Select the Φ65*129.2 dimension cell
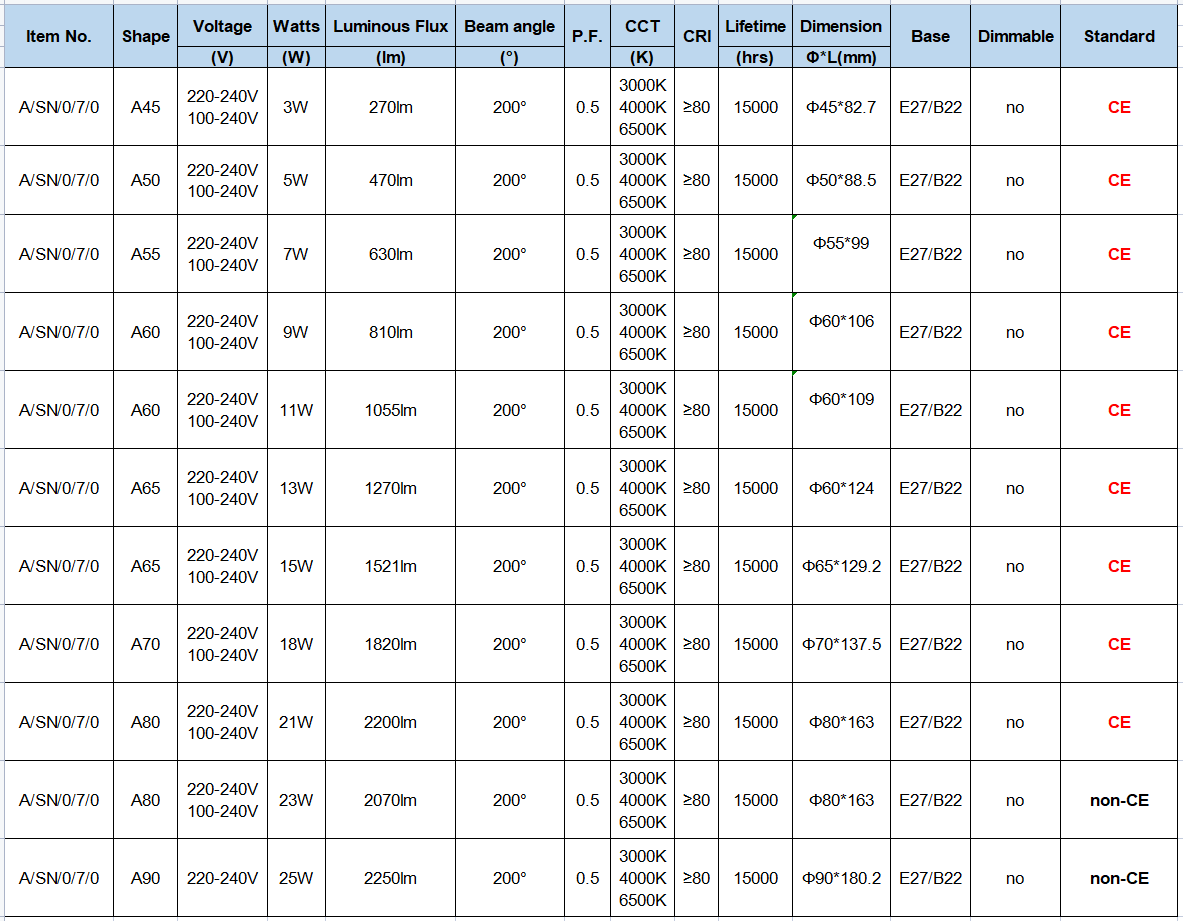 coord(841,566)
